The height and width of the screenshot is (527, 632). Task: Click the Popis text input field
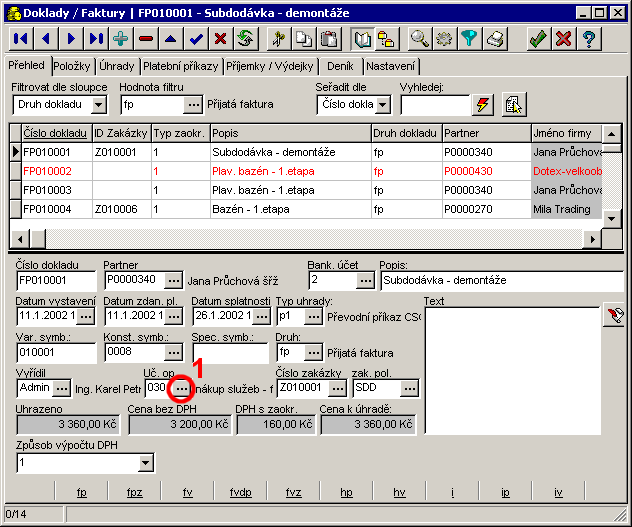pos(500,281)
